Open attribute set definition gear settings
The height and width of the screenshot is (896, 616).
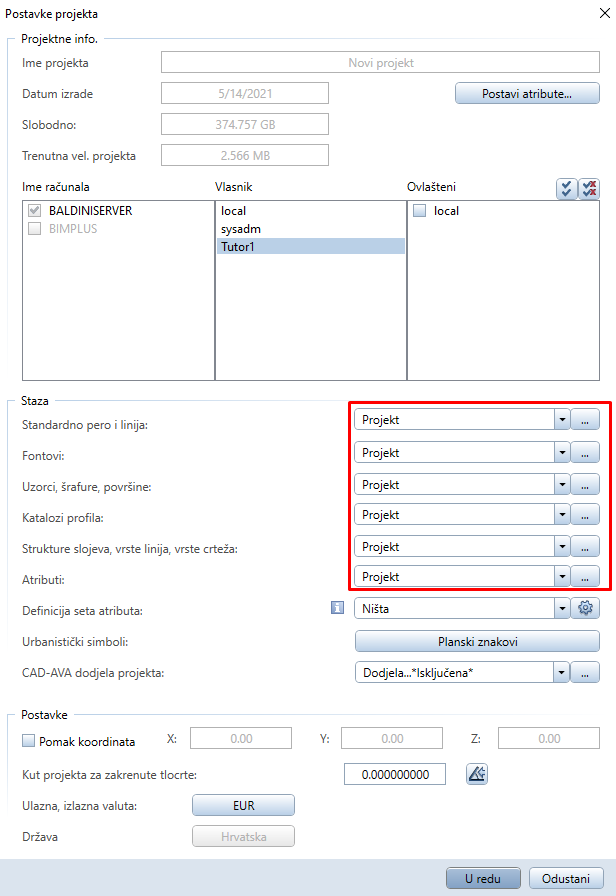click(x=585, y=608)
